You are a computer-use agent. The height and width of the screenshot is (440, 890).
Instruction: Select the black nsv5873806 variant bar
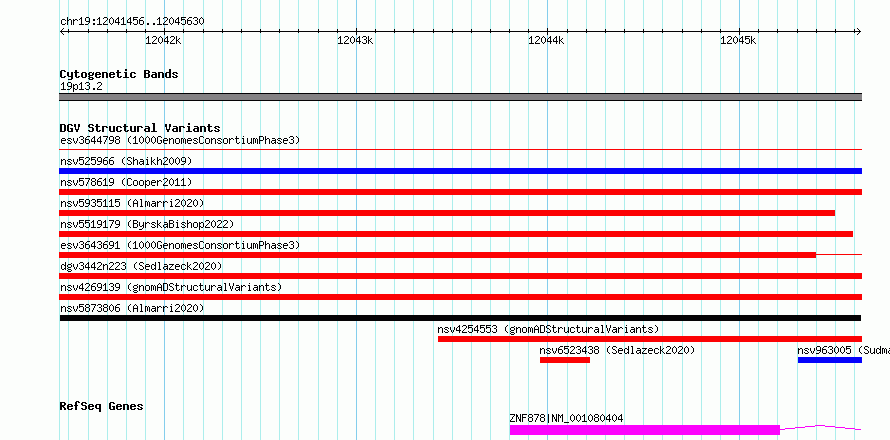point(460,318)
